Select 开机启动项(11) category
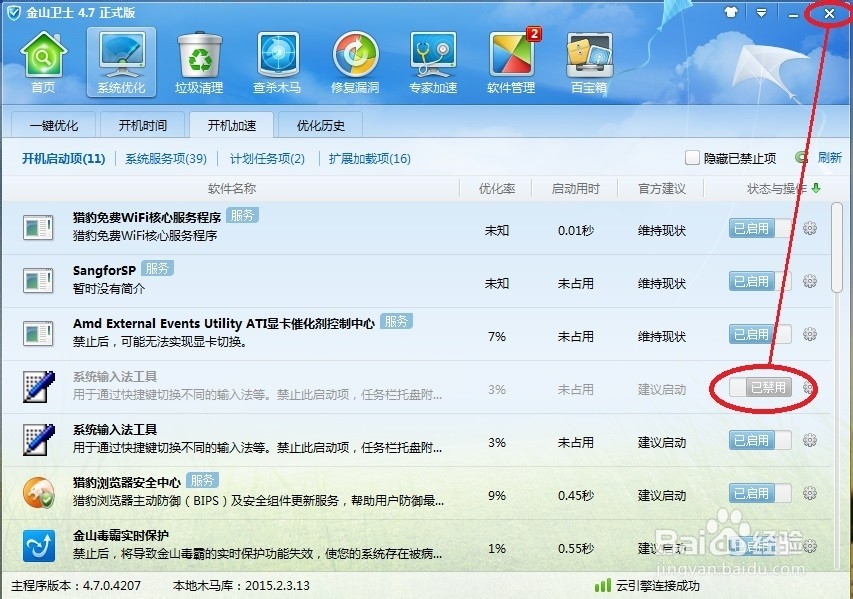This screenshot has width=853, height=599. pos(64,158)
